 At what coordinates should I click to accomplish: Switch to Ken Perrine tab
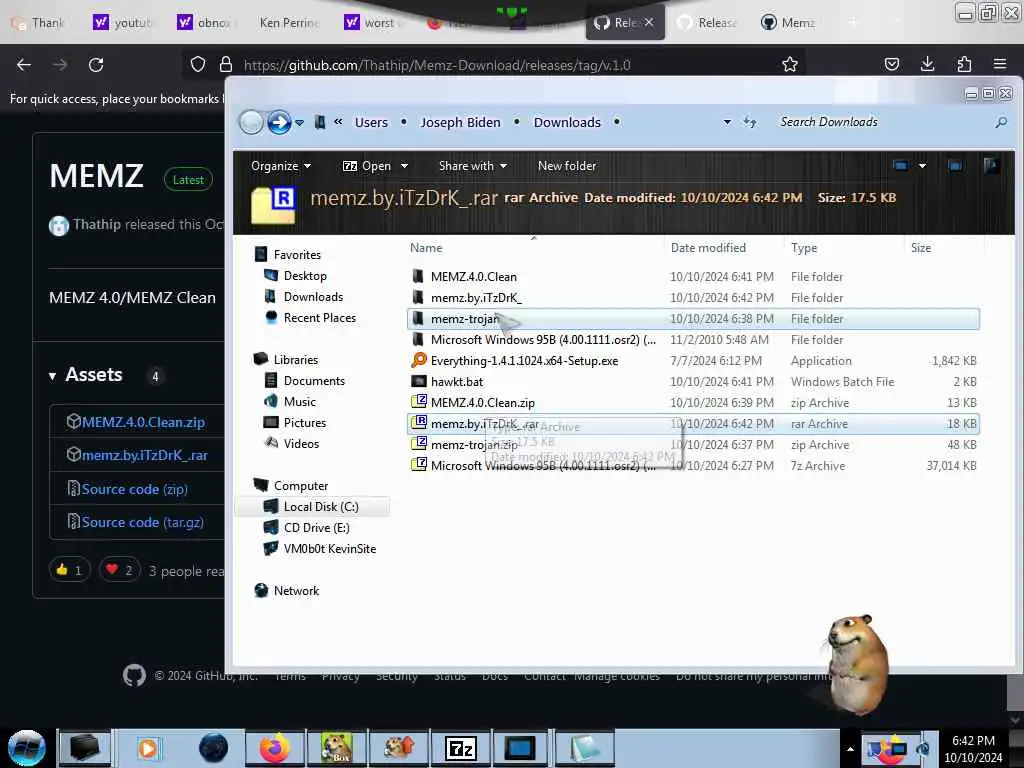coord(288,23)
